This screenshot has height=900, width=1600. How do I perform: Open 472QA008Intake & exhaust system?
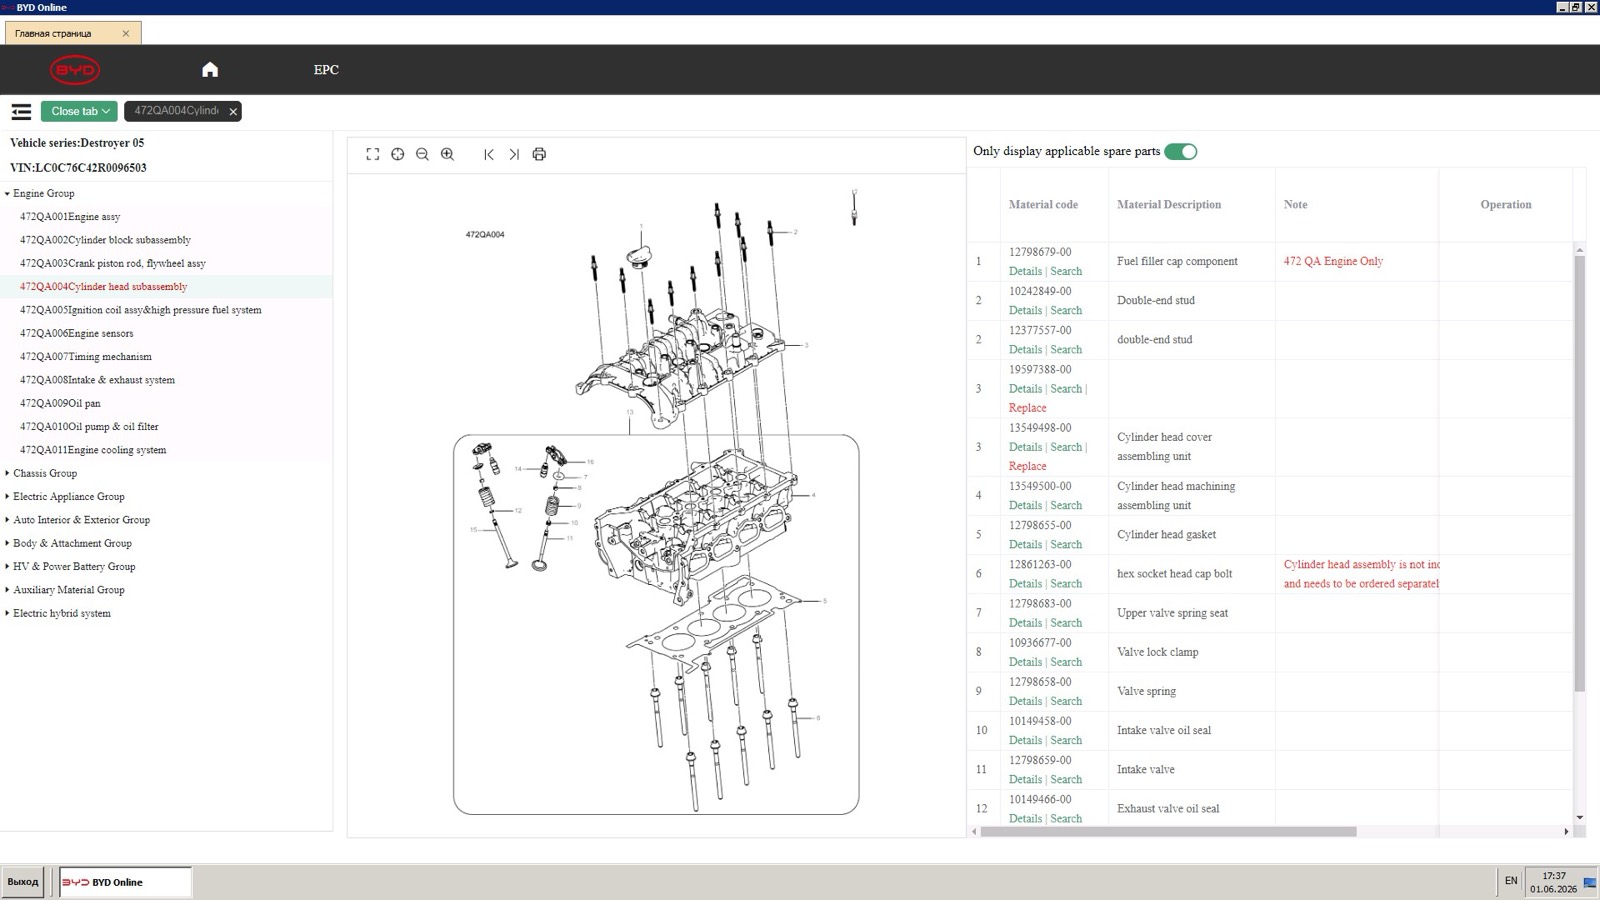(x=97, y=380)
